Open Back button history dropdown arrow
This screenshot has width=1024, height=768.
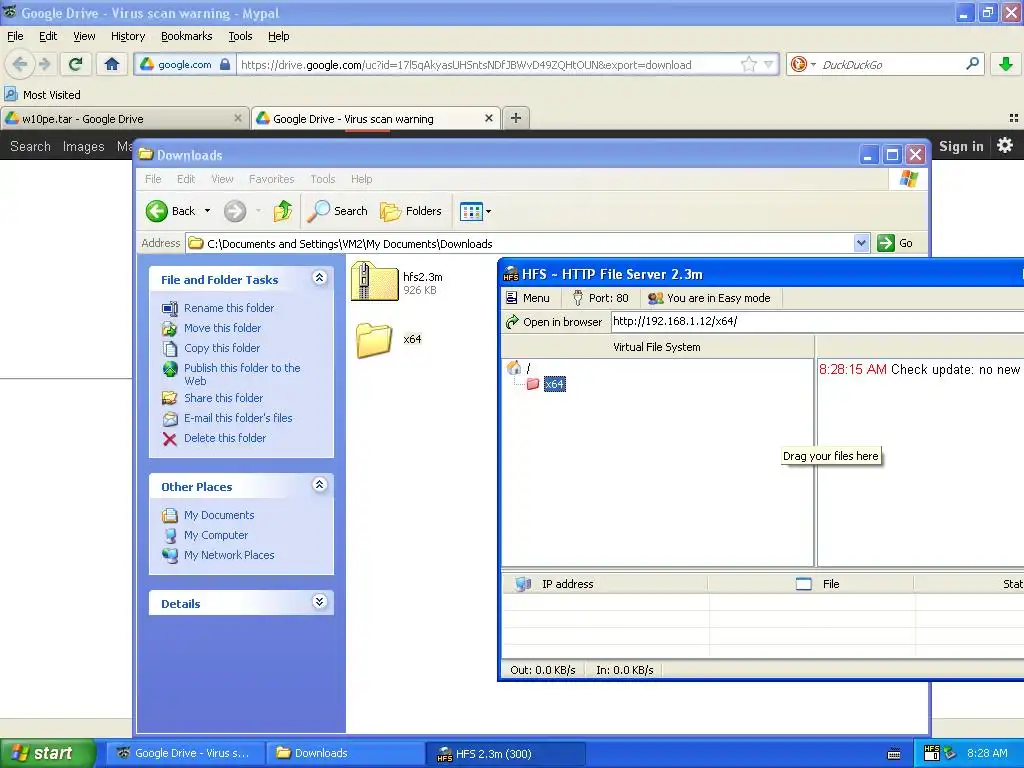coord(208,211)
